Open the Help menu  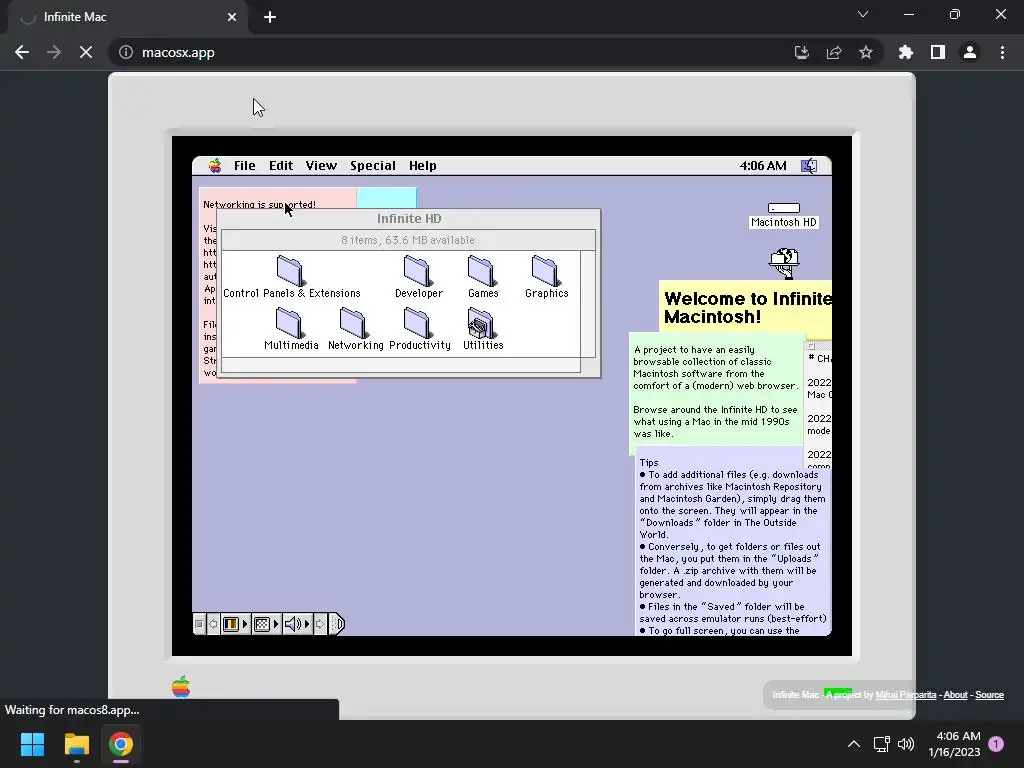(423, 166)
